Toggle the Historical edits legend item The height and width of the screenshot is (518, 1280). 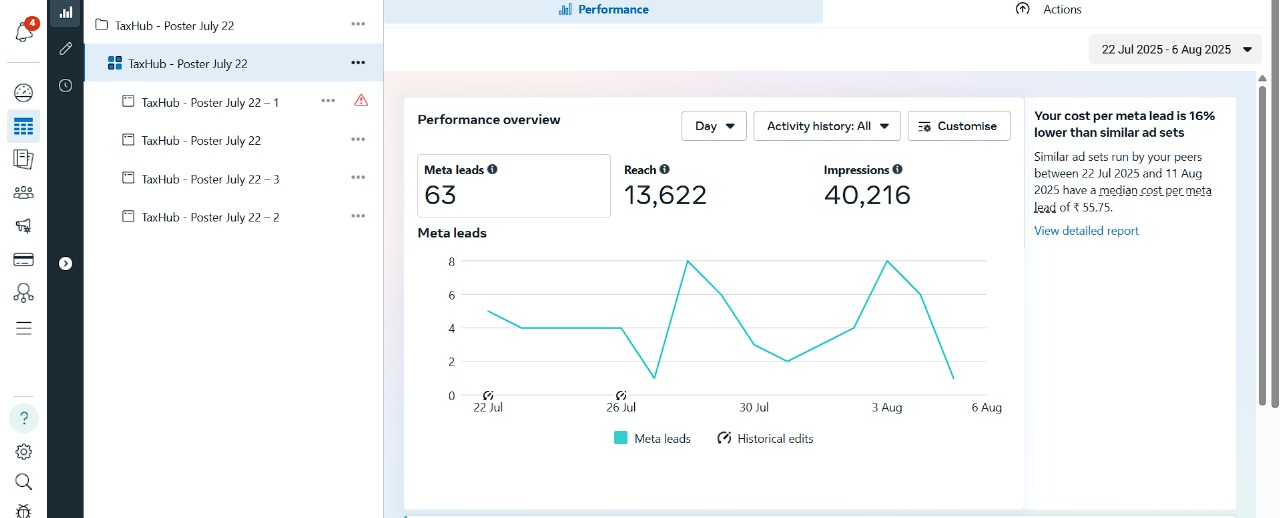click(765, 439)
